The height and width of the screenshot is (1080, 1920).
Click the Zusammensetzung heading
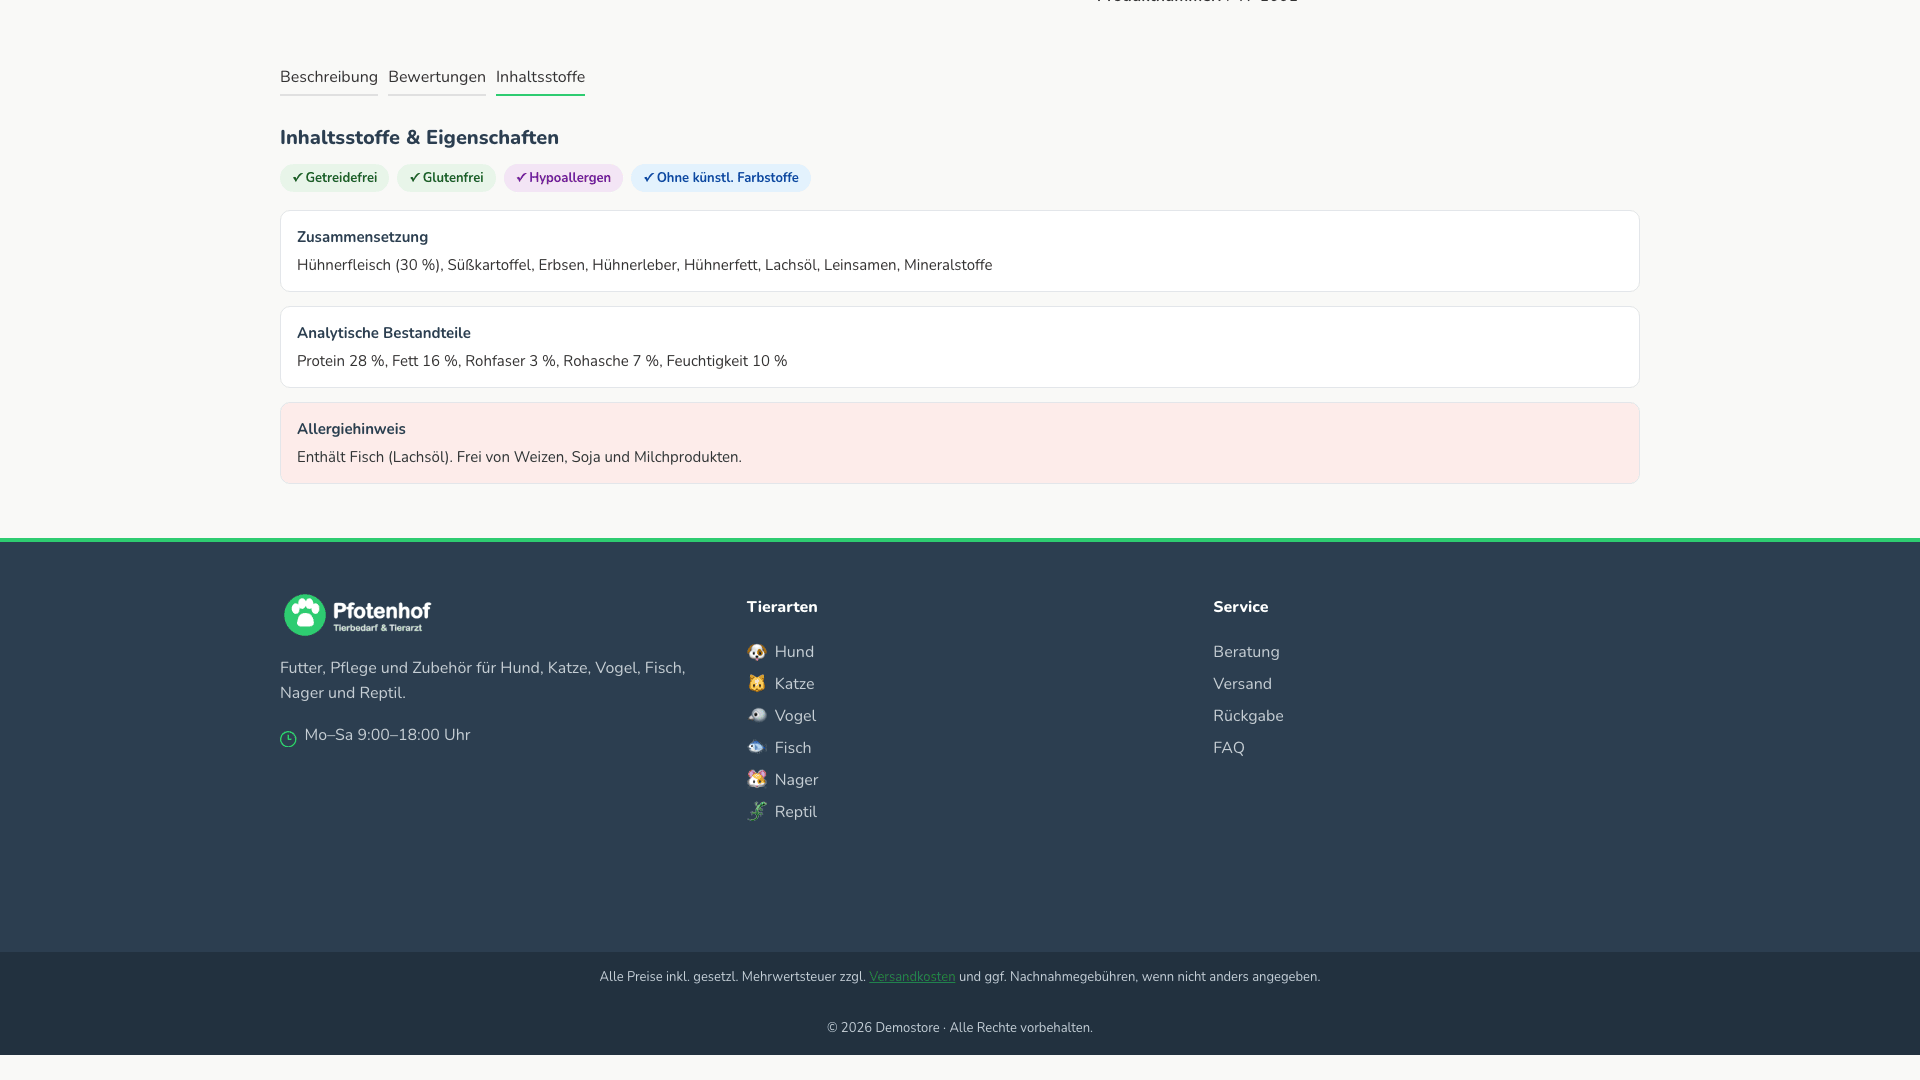[x=362, y=237]
